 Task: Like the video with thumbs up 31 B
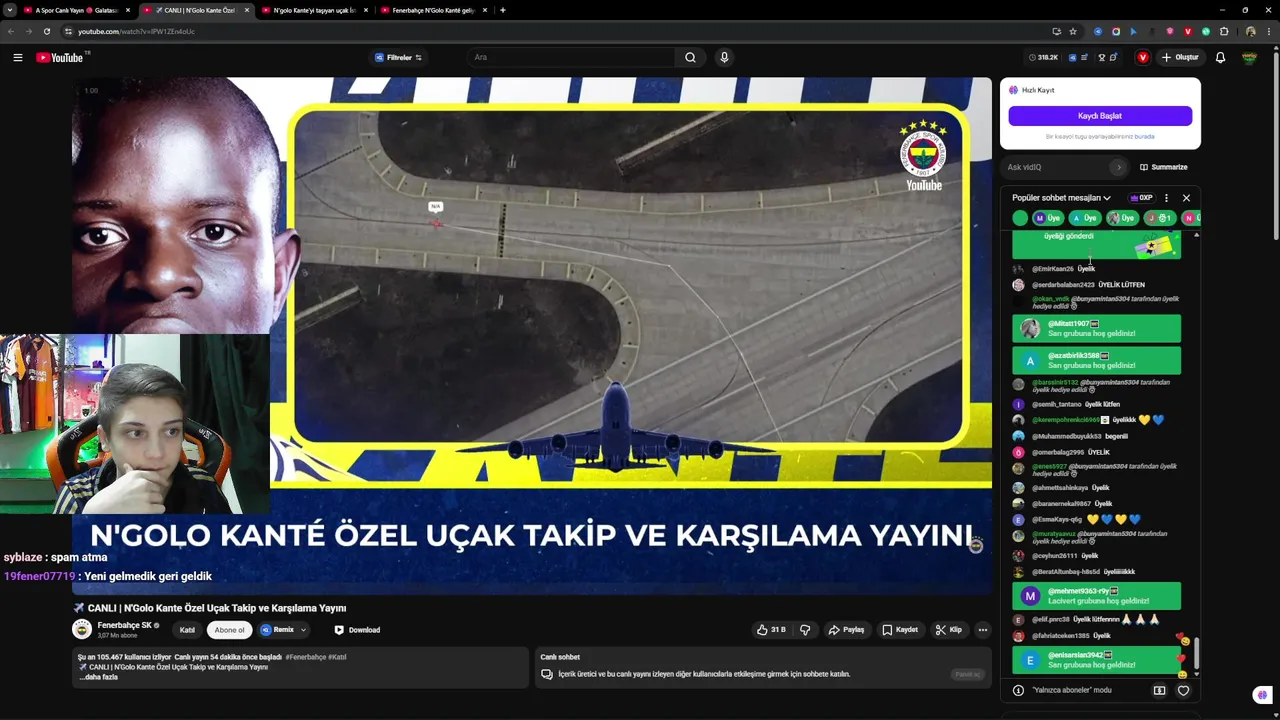pyautogui.click(x=771, y=630)
